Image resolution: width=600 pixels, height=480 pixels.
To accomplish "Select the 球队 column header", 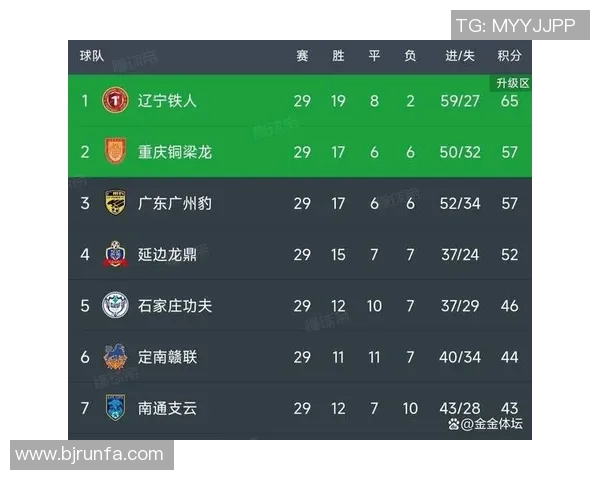I will click(92, 56).
